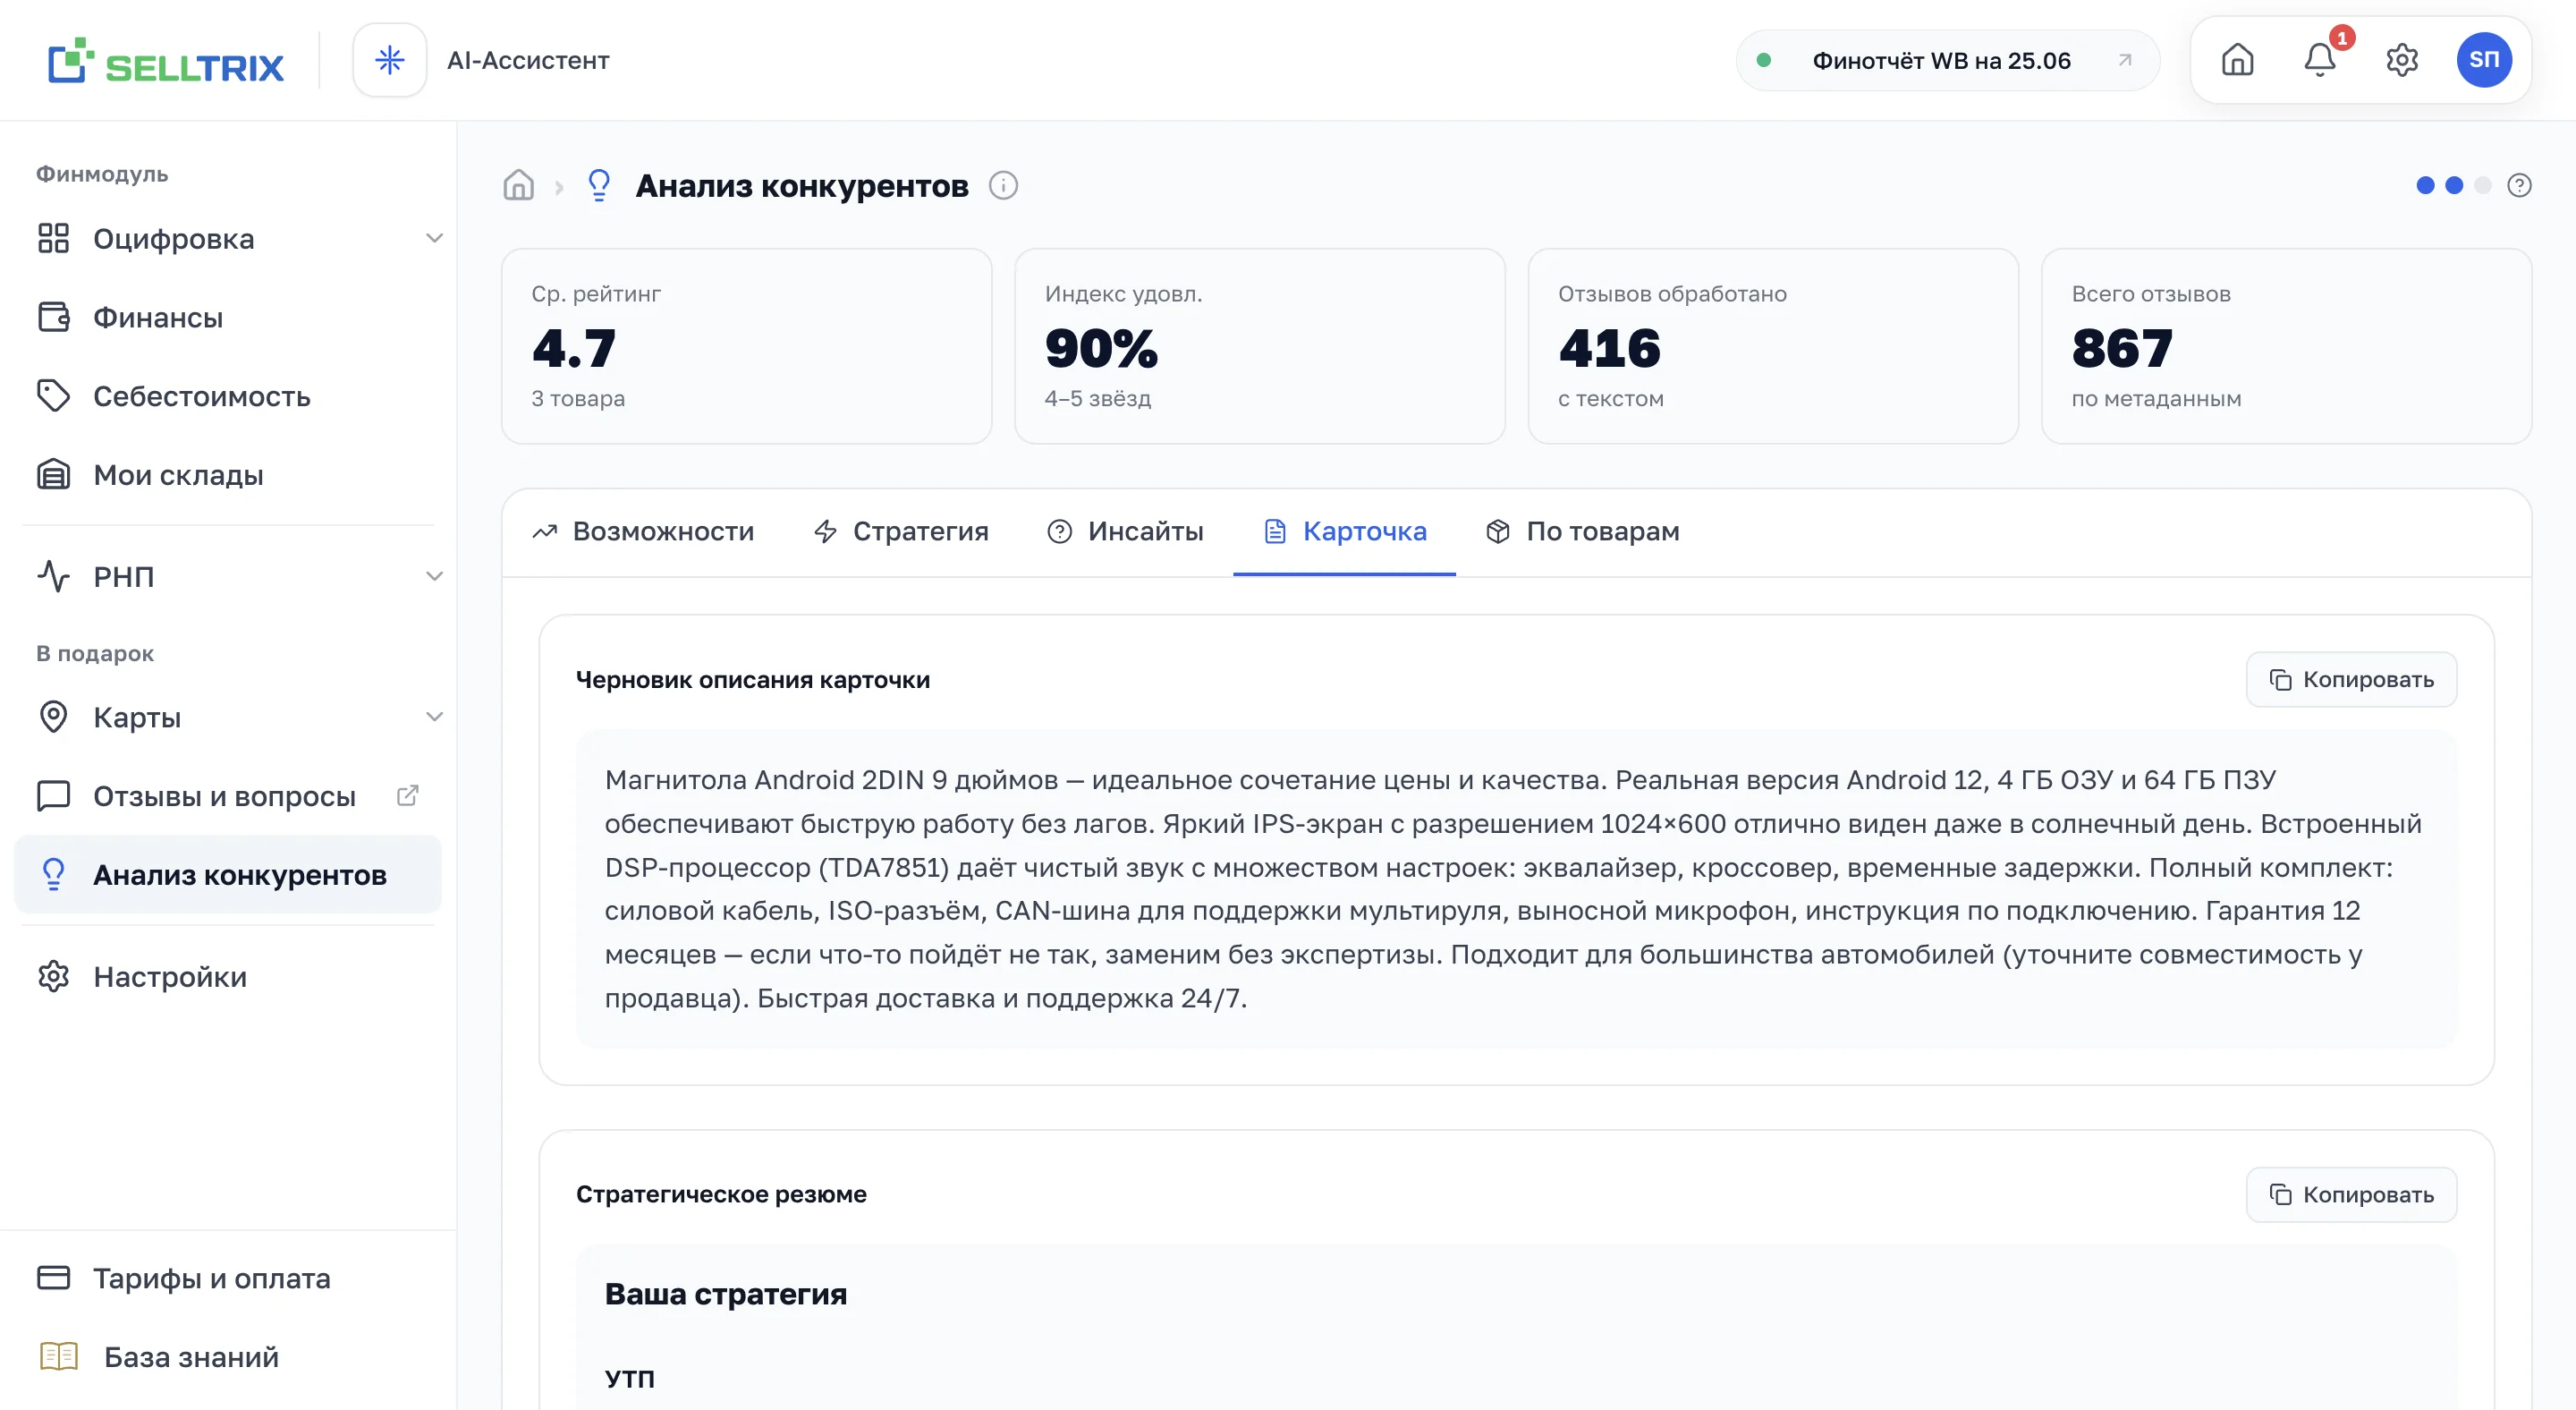Click the Индекс удовл. 90% card

[1259, 346]
